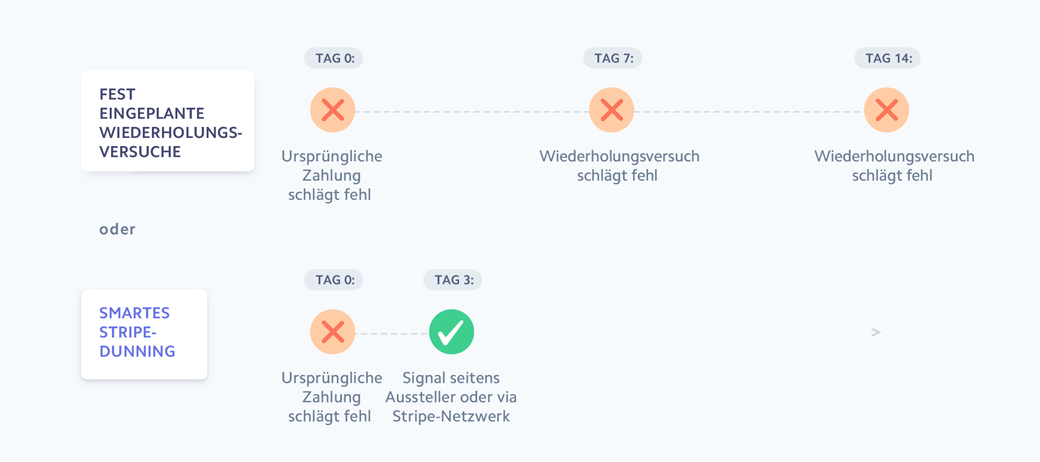The width and height of the screenshot is (1040, 462).
Task: Select the green success checkmark icon
Action: click(x=451, y=332)
